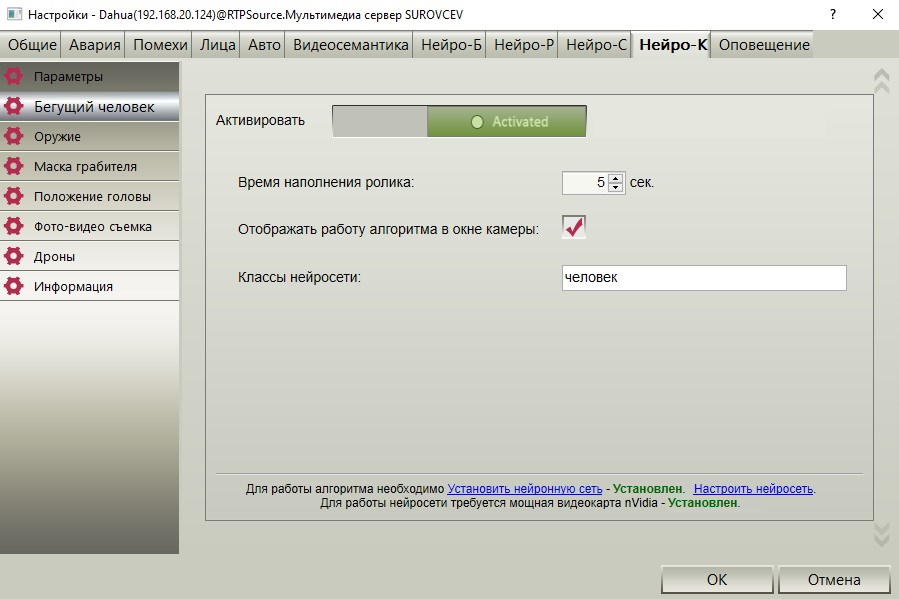Switch to the Нейро-Р tab

pos(524,45)
